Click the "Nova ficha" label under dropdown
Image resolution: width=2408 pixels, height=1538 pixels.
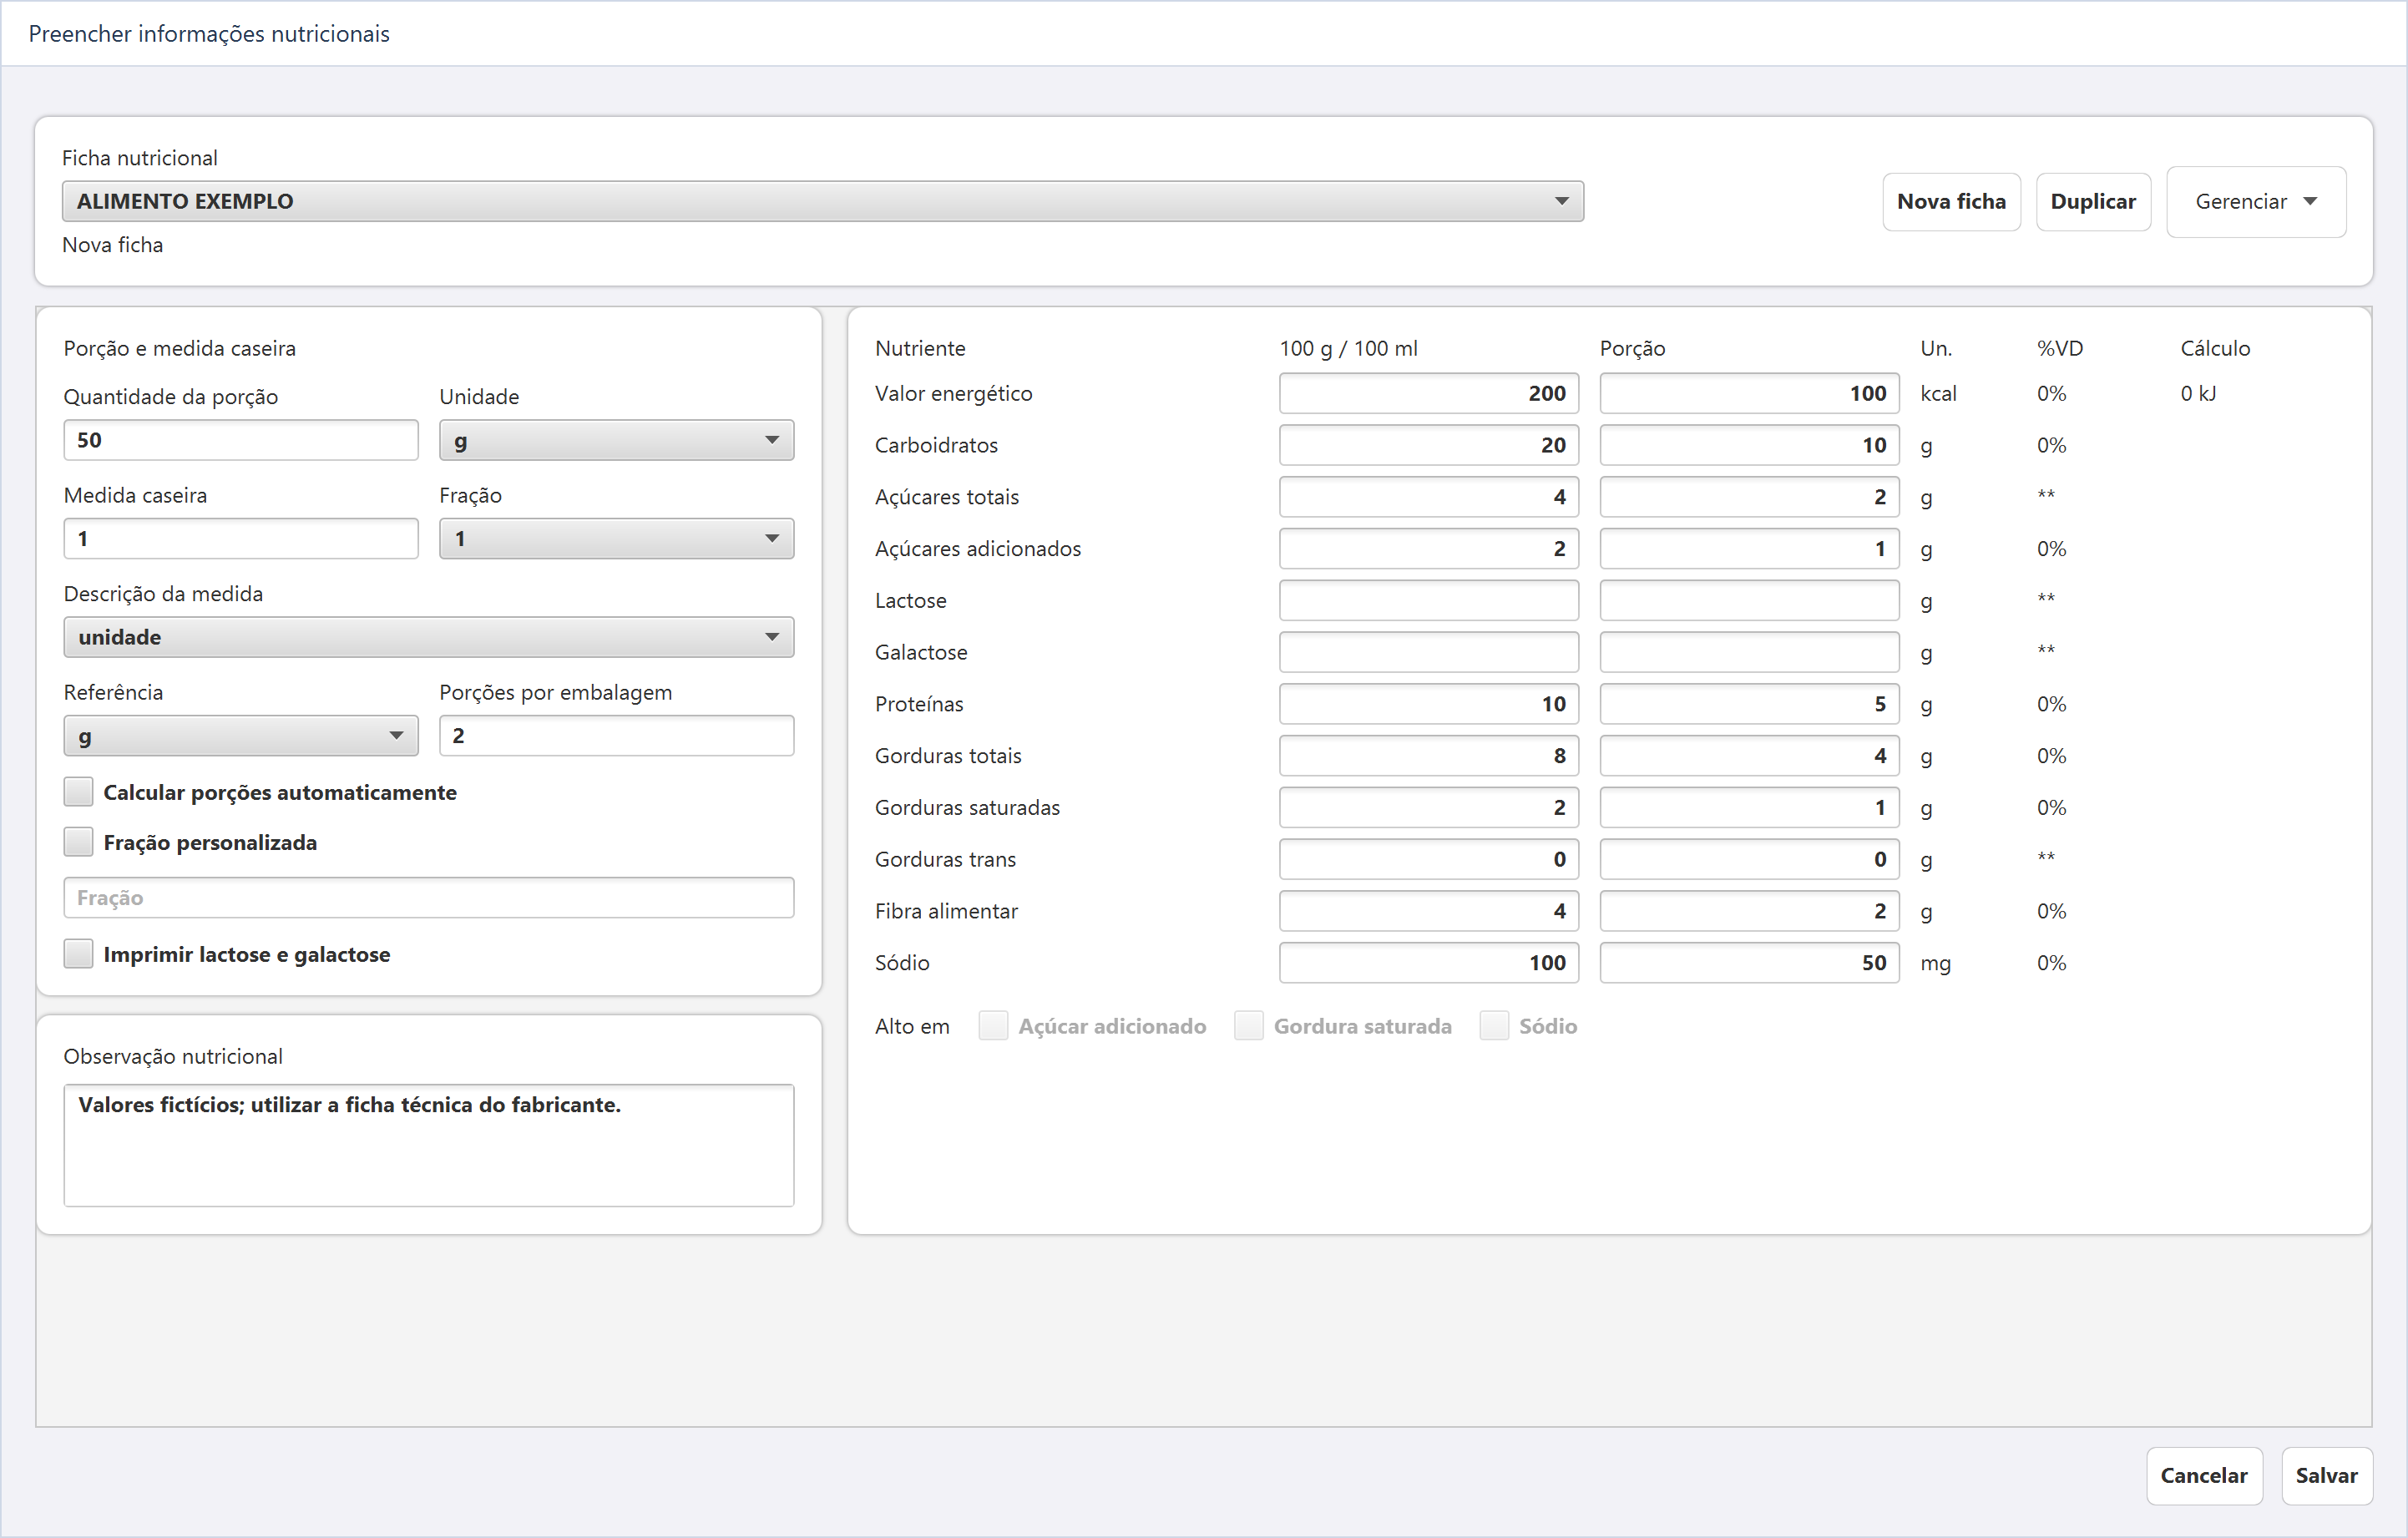click(x=112, y=245)
